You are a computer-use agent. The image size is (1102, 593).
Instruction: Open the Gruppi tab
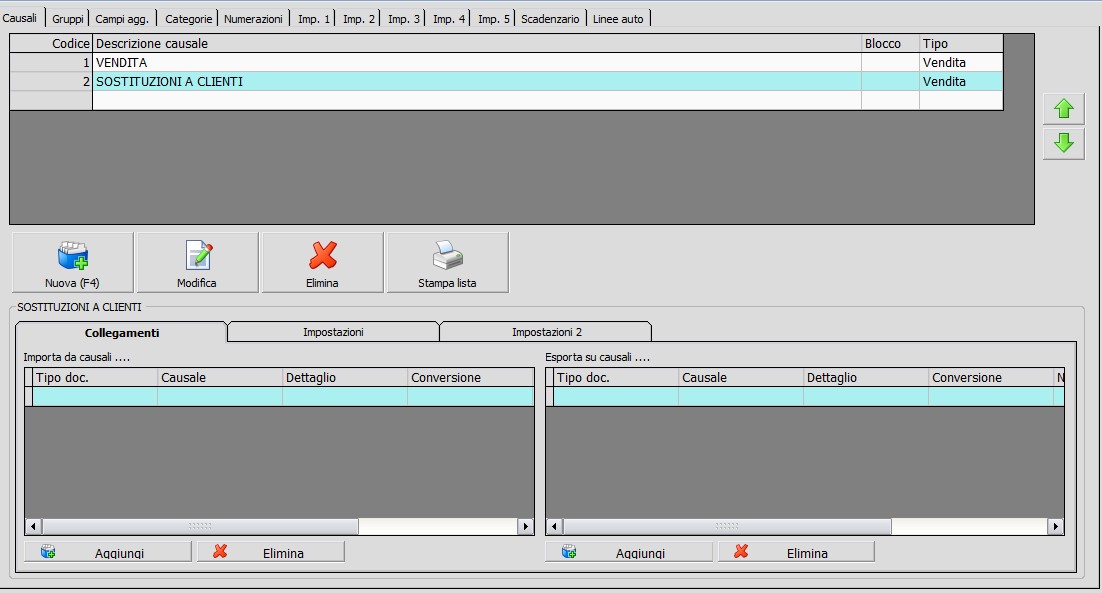click(68, 19)
